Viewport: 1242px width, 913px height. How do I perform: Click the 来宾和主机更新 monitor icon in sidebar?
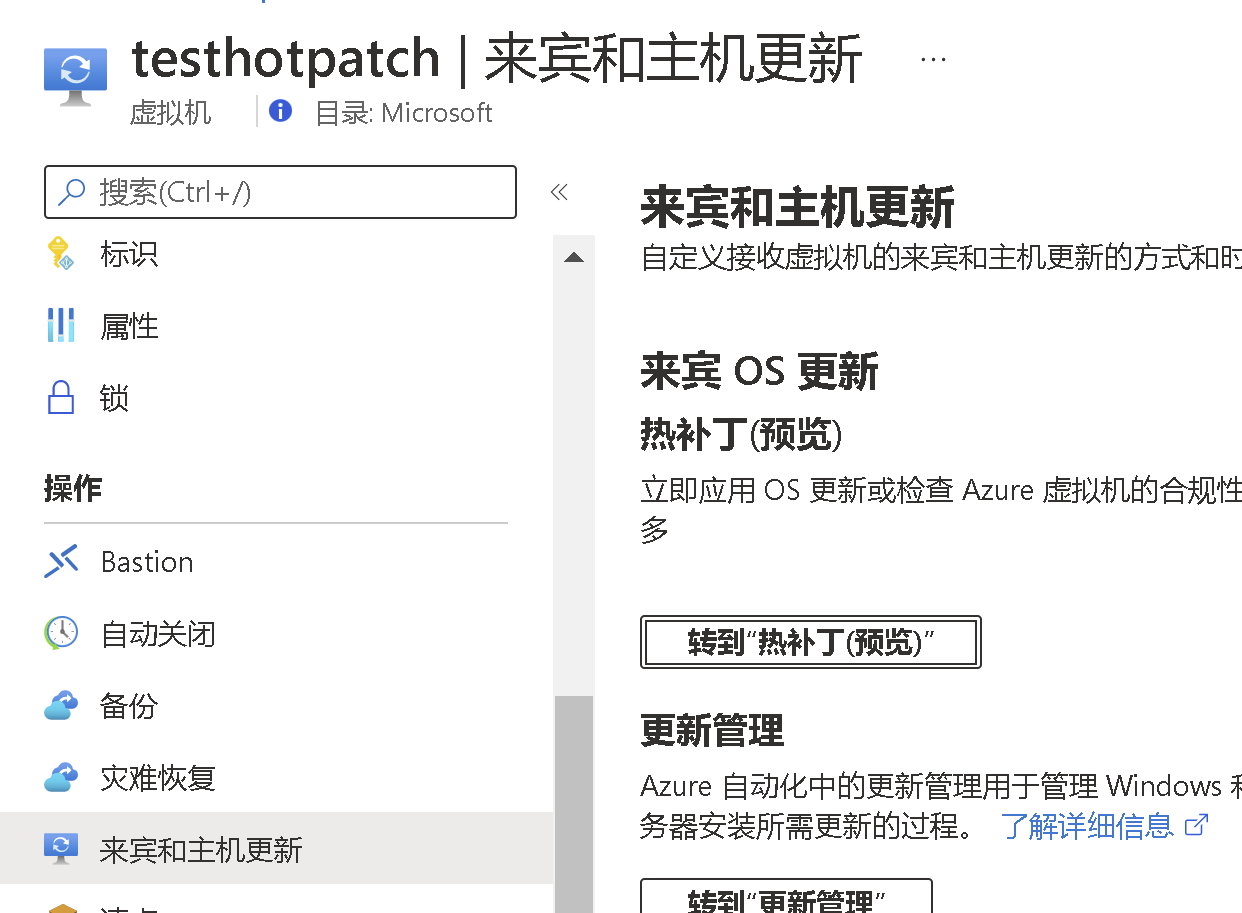(61, 849)
